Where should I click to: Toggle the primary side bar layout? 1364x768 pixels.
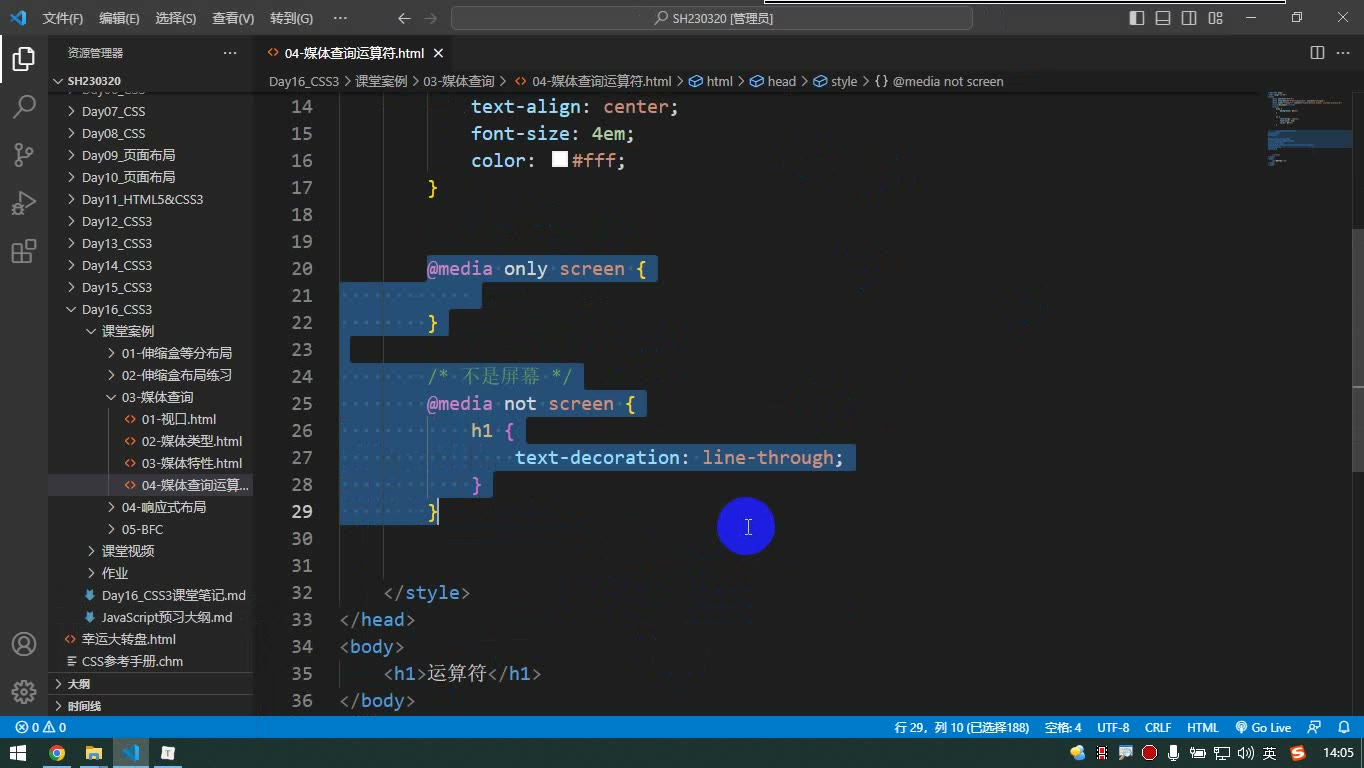tap(1137, 18)
